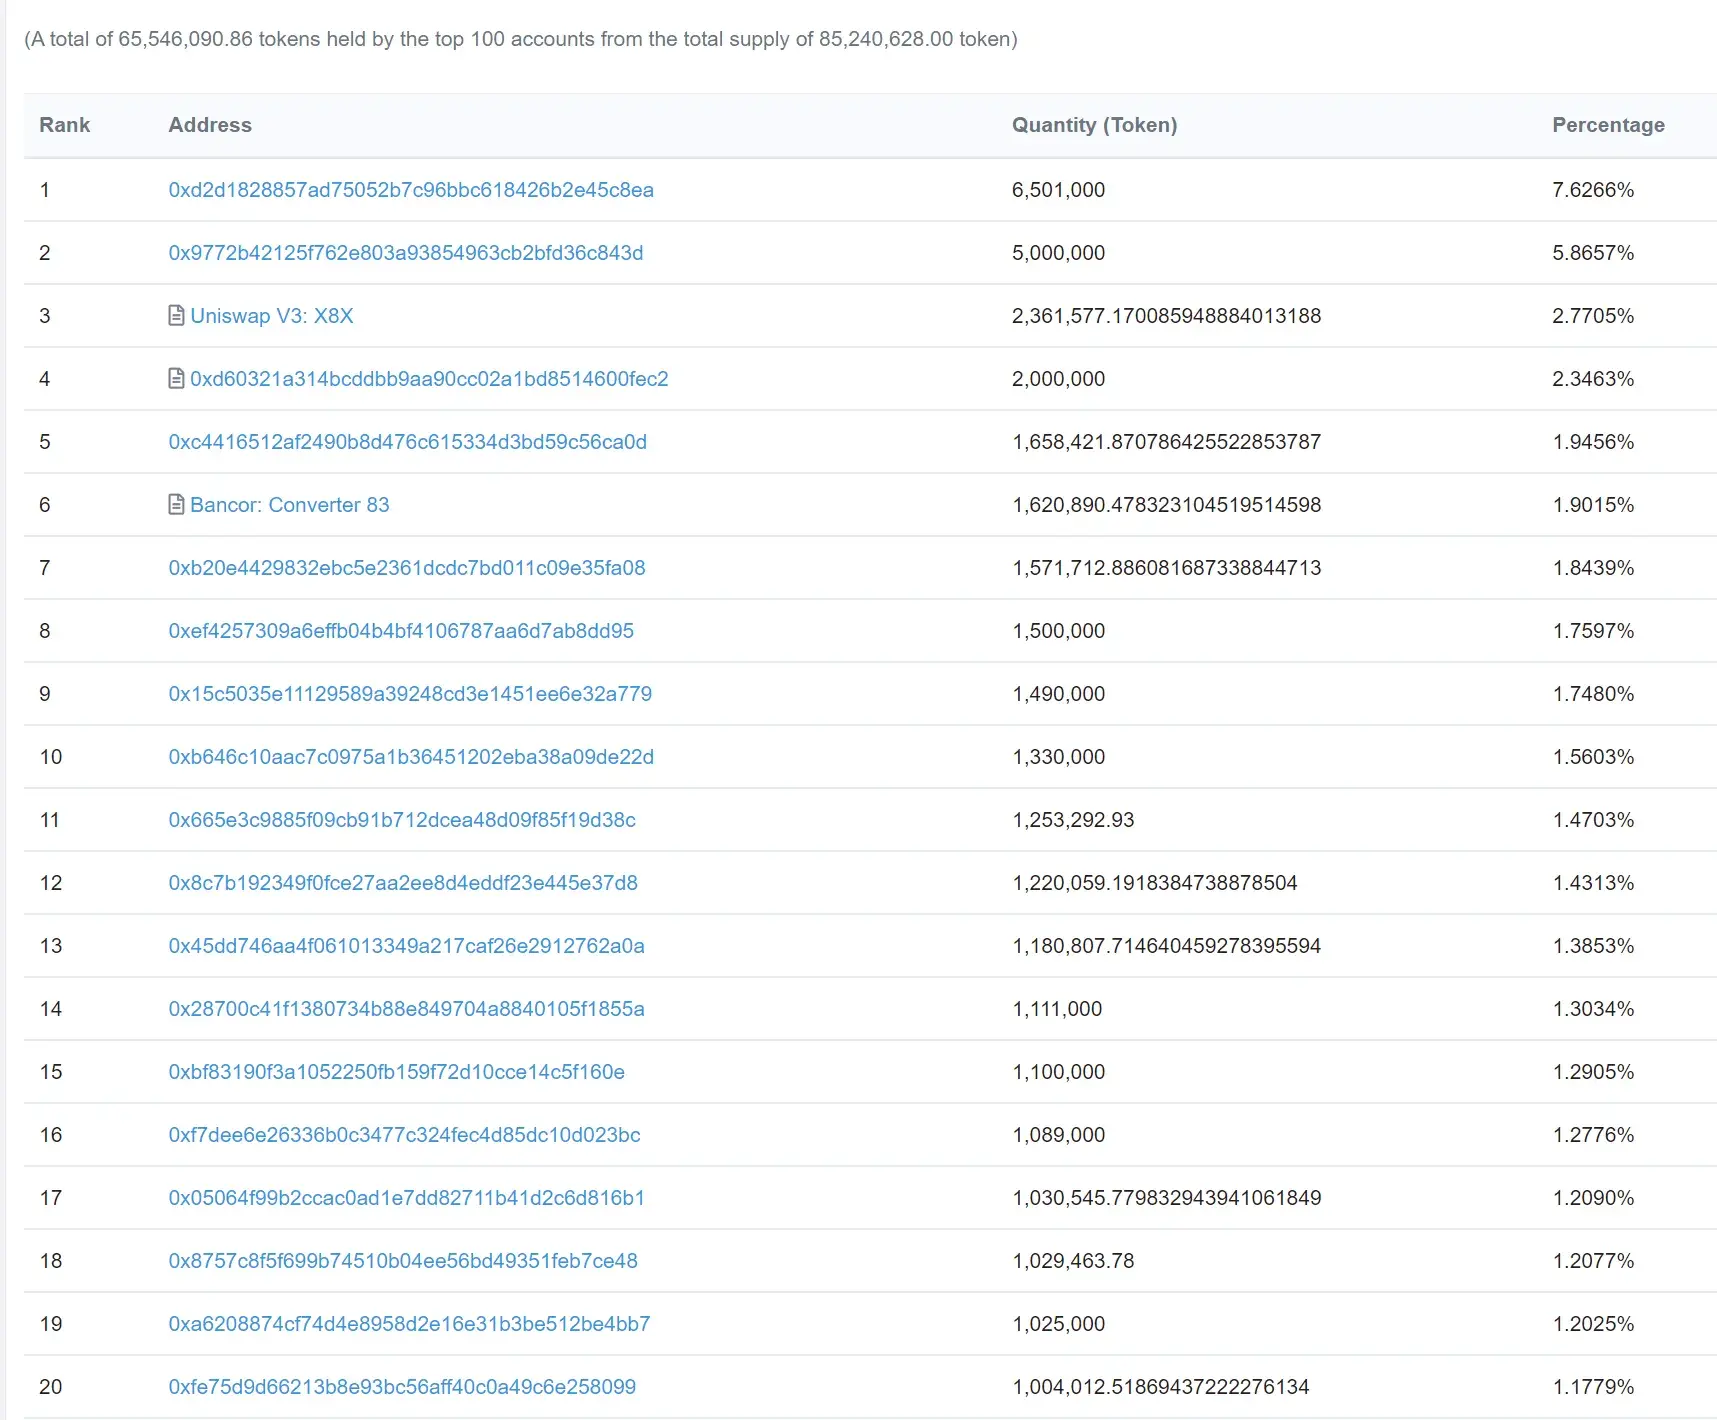Select quantity value 1,500,000
The width and height of the screenshot is (1717, 1420).
(1059, 631)
